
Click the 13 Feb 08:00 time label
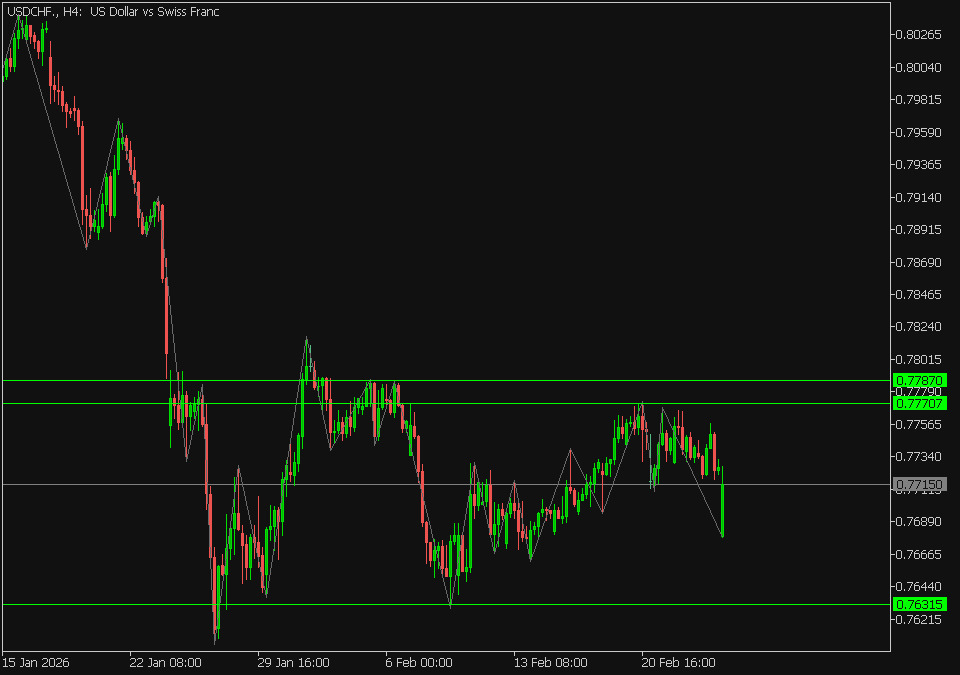tap(549, 662)
